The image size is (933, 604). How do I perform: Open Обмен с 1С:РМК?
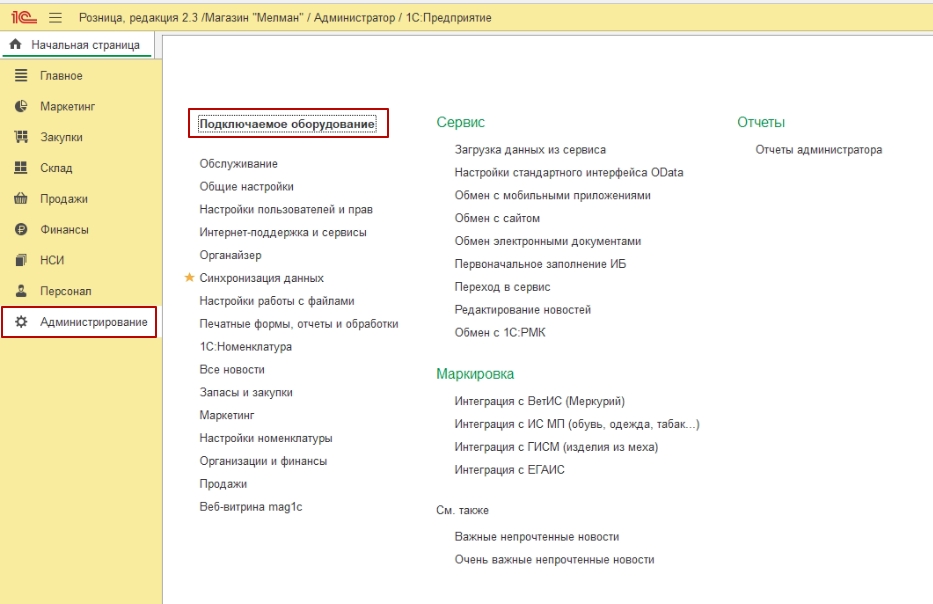tap(500, 333)
